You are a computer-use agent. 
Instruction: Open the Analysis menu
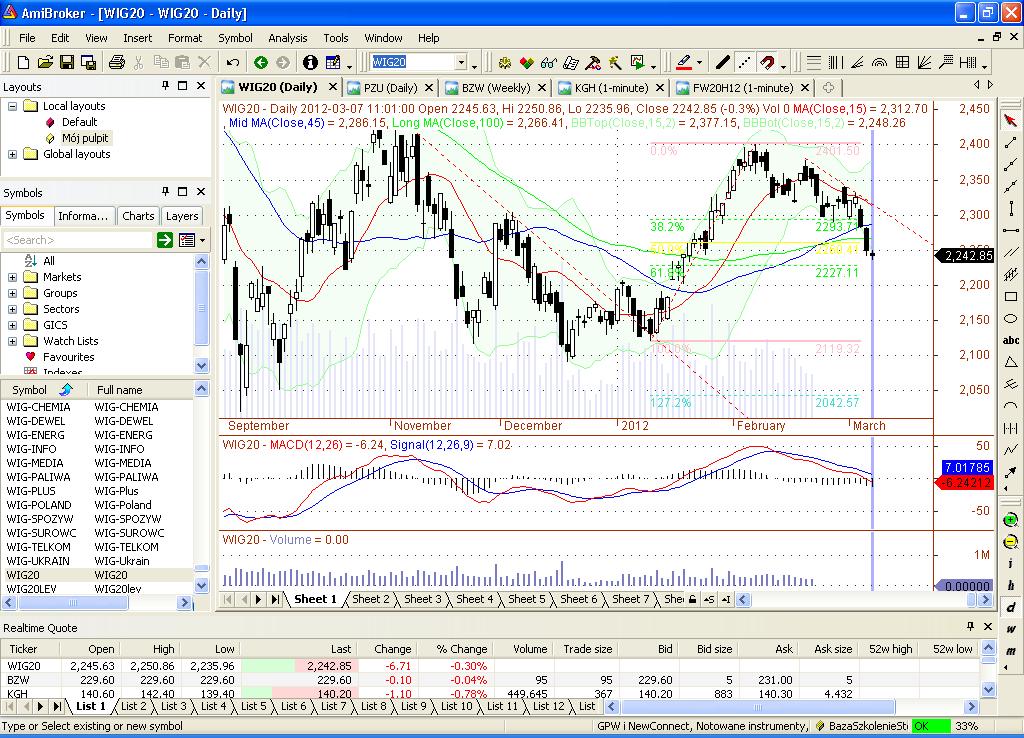point(287,38)
